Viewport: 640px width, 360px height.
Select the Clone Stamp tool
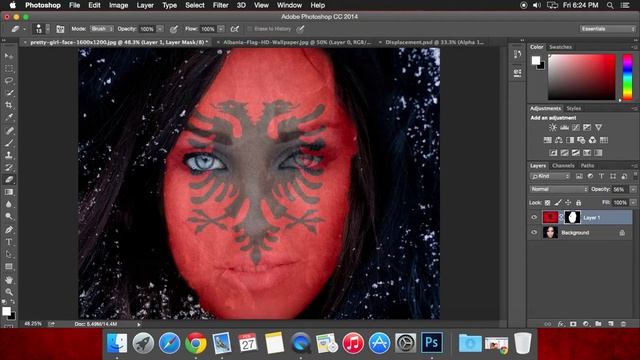click(9, 155)
